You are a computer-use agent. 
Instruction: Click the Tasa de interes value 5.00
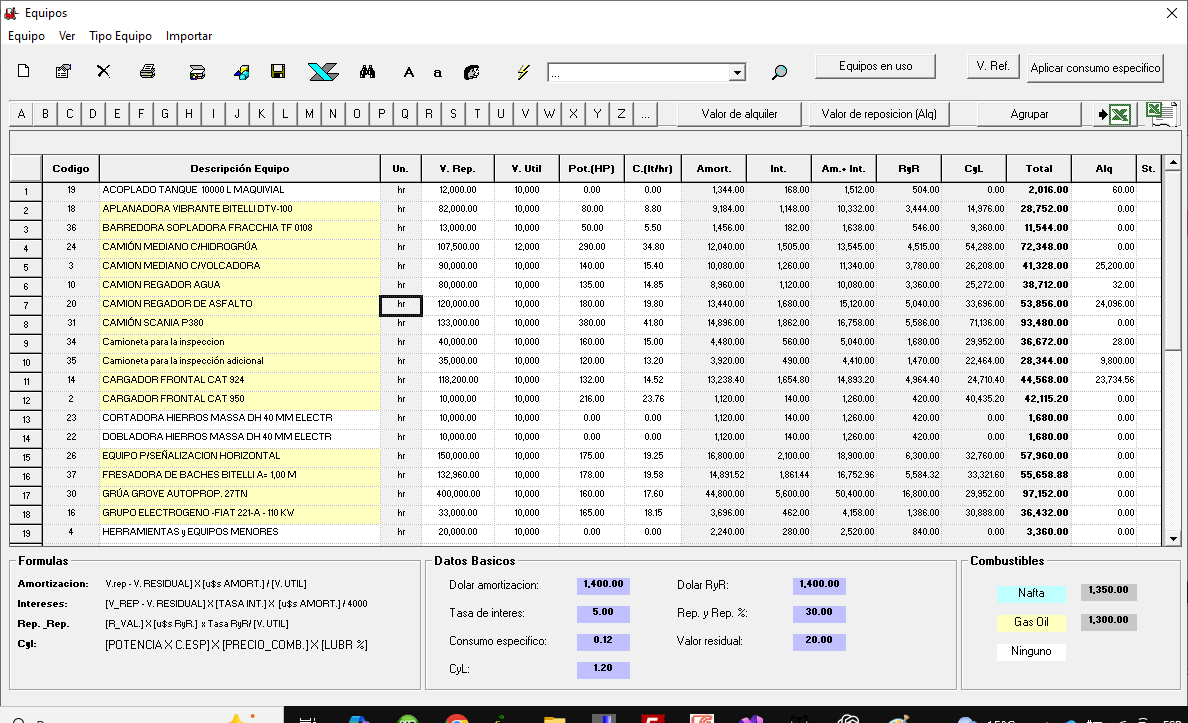tap(603, 612)
